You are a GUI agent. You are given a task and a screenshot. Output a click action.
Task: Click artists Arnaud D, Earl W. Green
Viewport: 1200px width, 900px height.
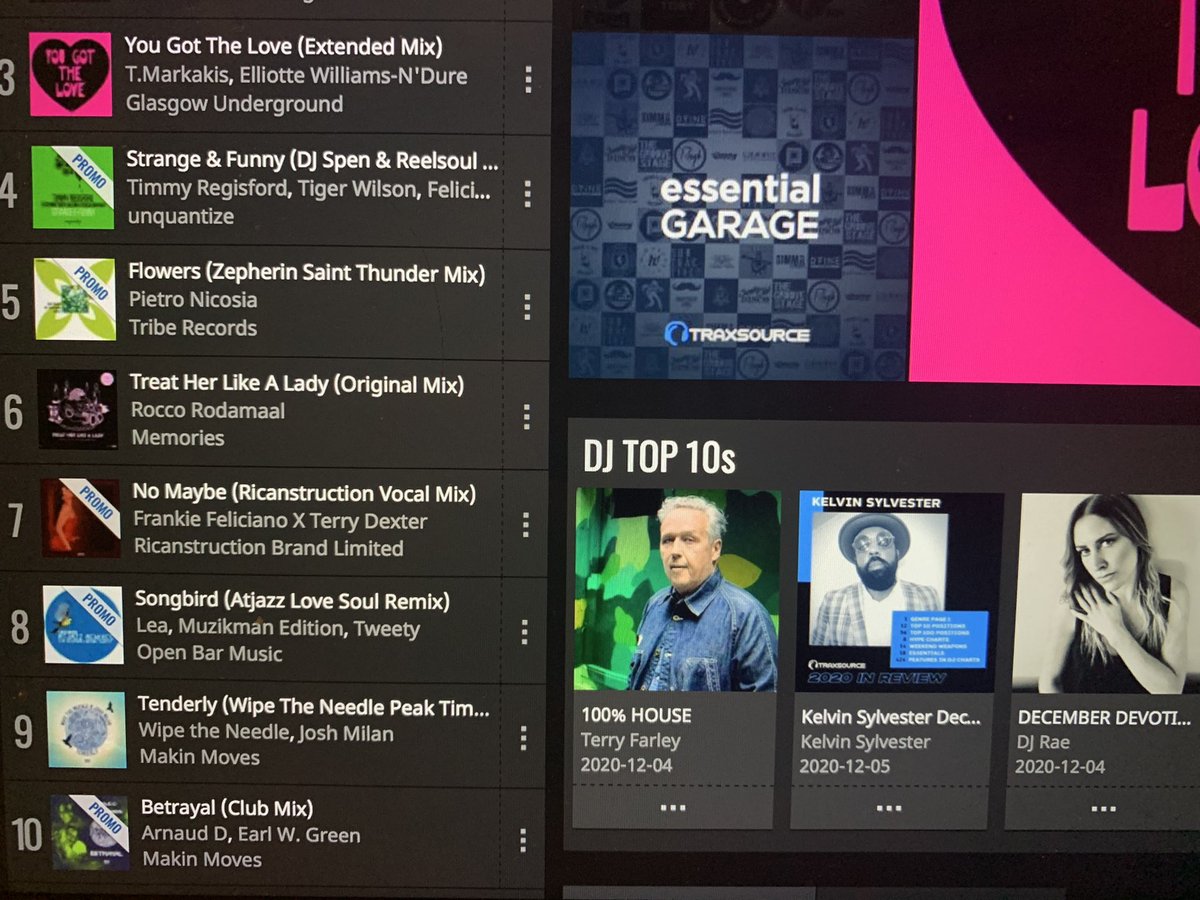click(251, 835)
